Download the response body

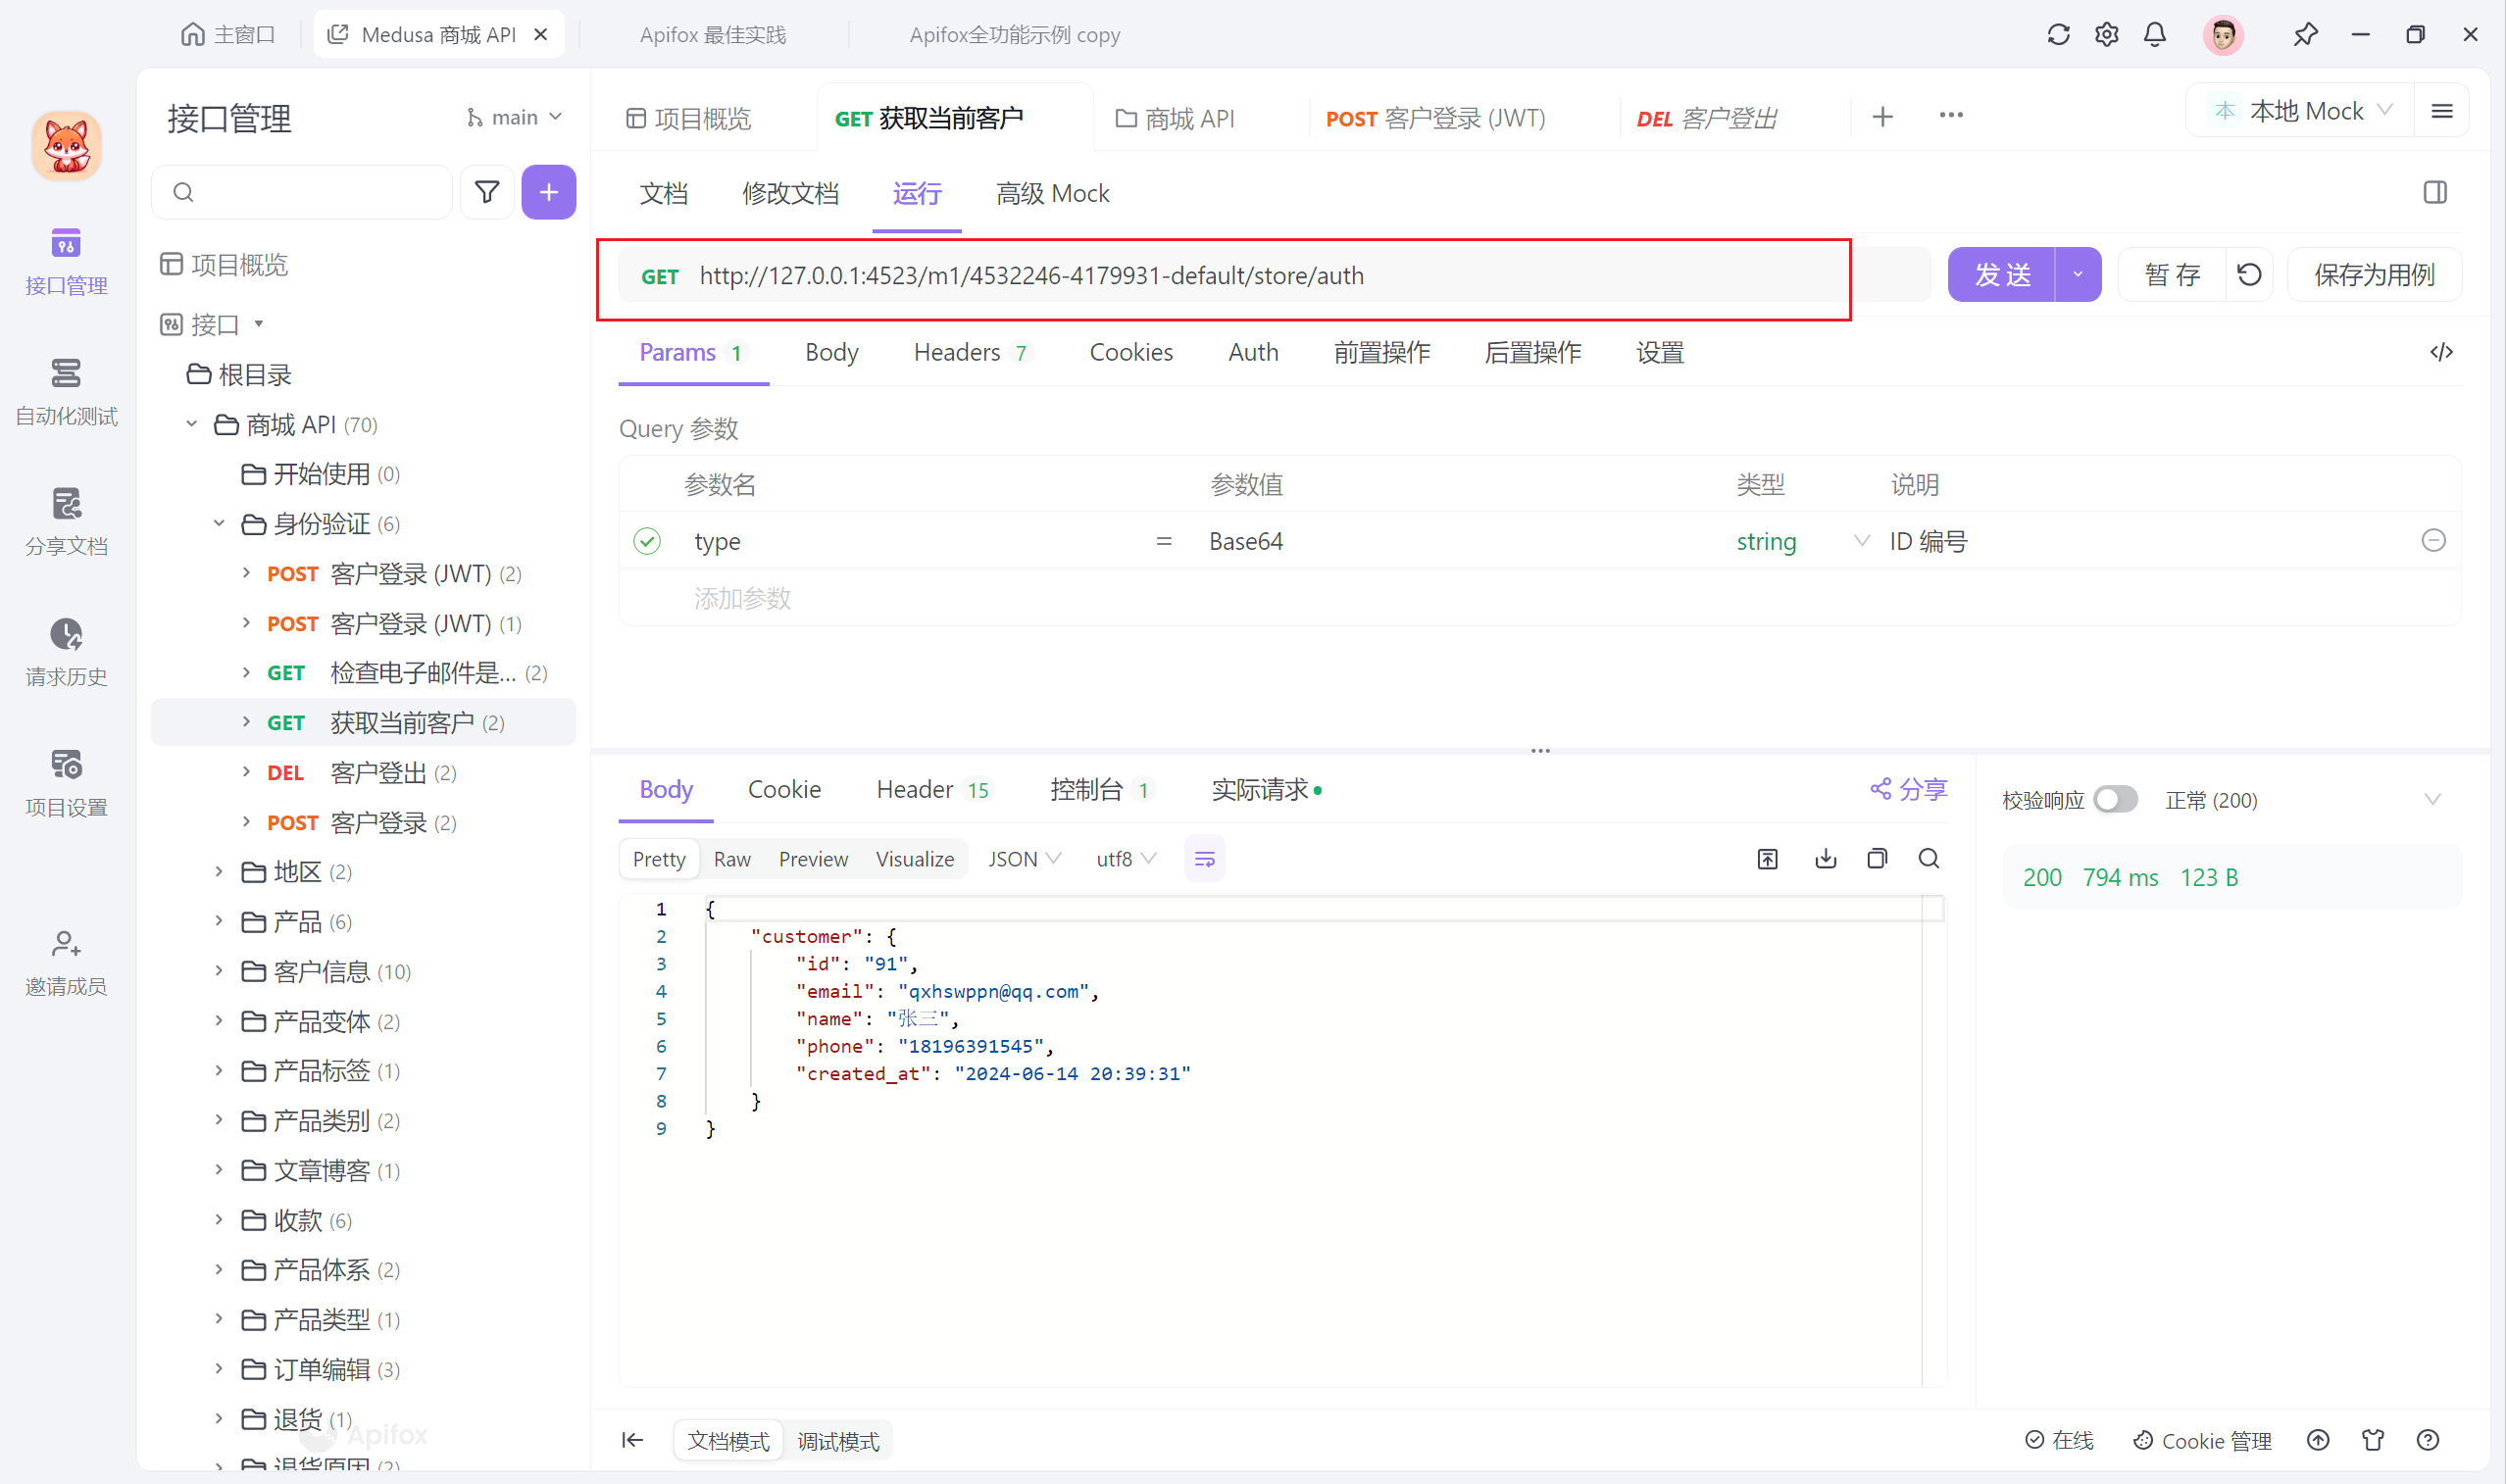[x=1825, y=858]
